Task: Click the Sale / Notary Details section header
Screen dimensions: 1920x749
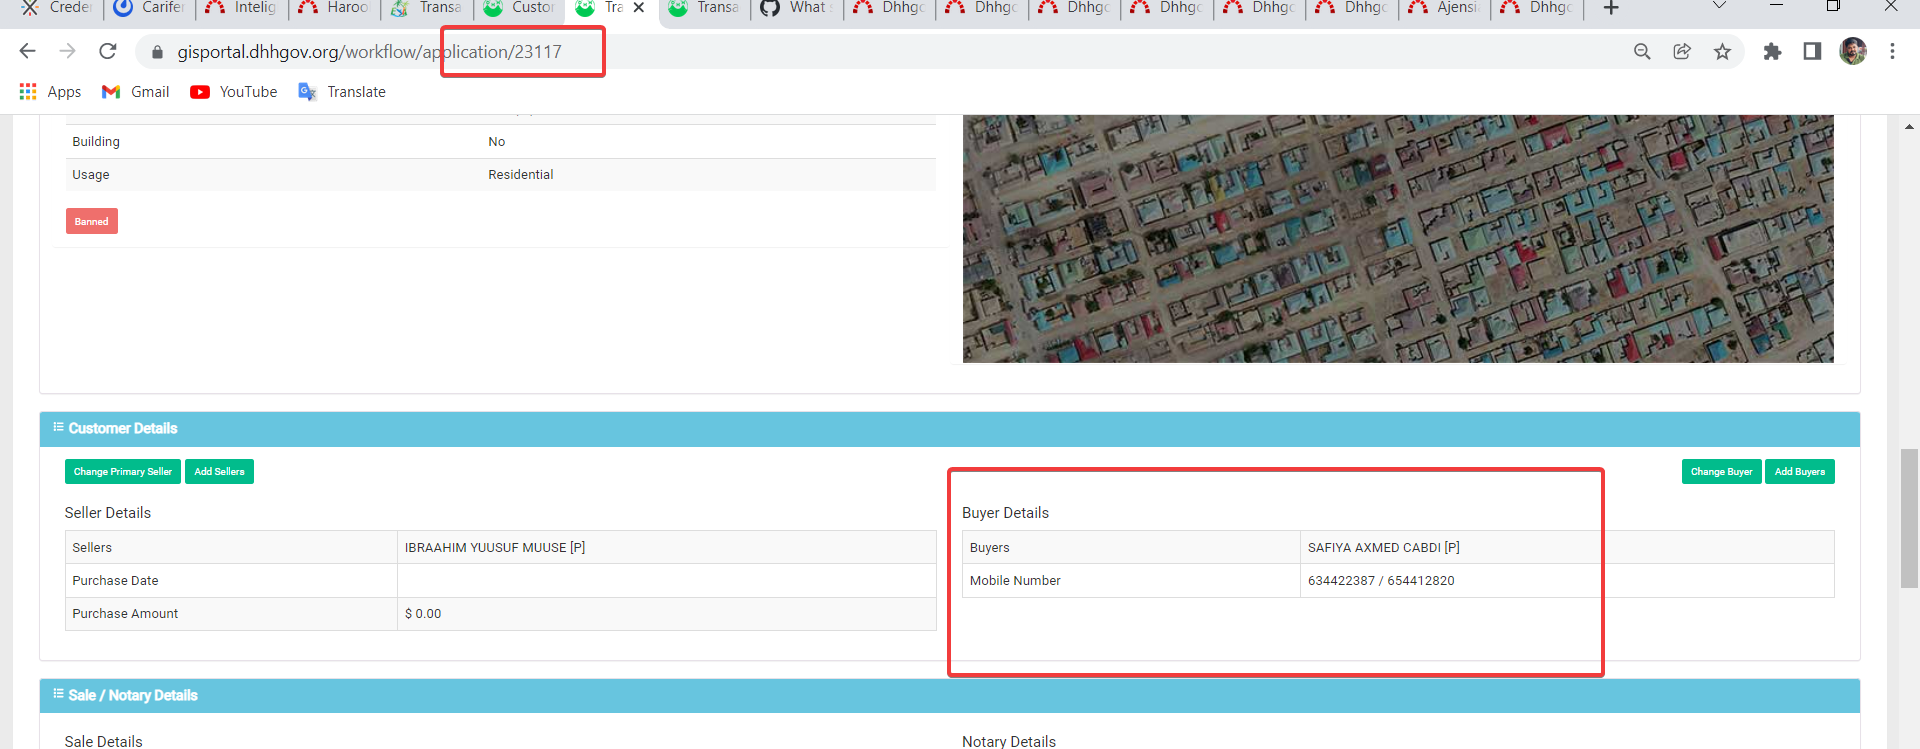Action: (x=950, y=696)
